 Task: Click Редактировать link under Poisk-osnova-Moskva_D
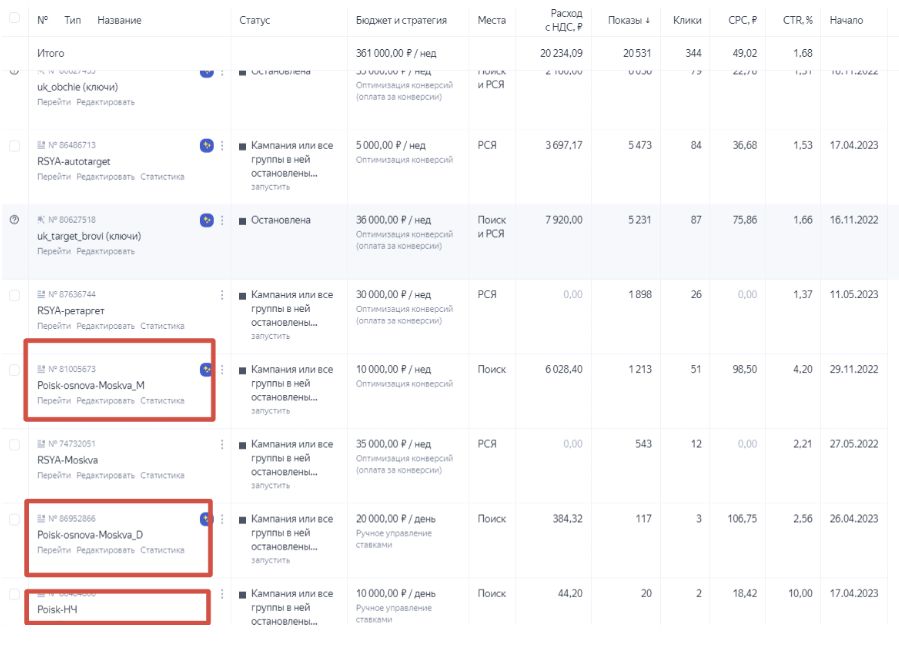tap(105, 550)
